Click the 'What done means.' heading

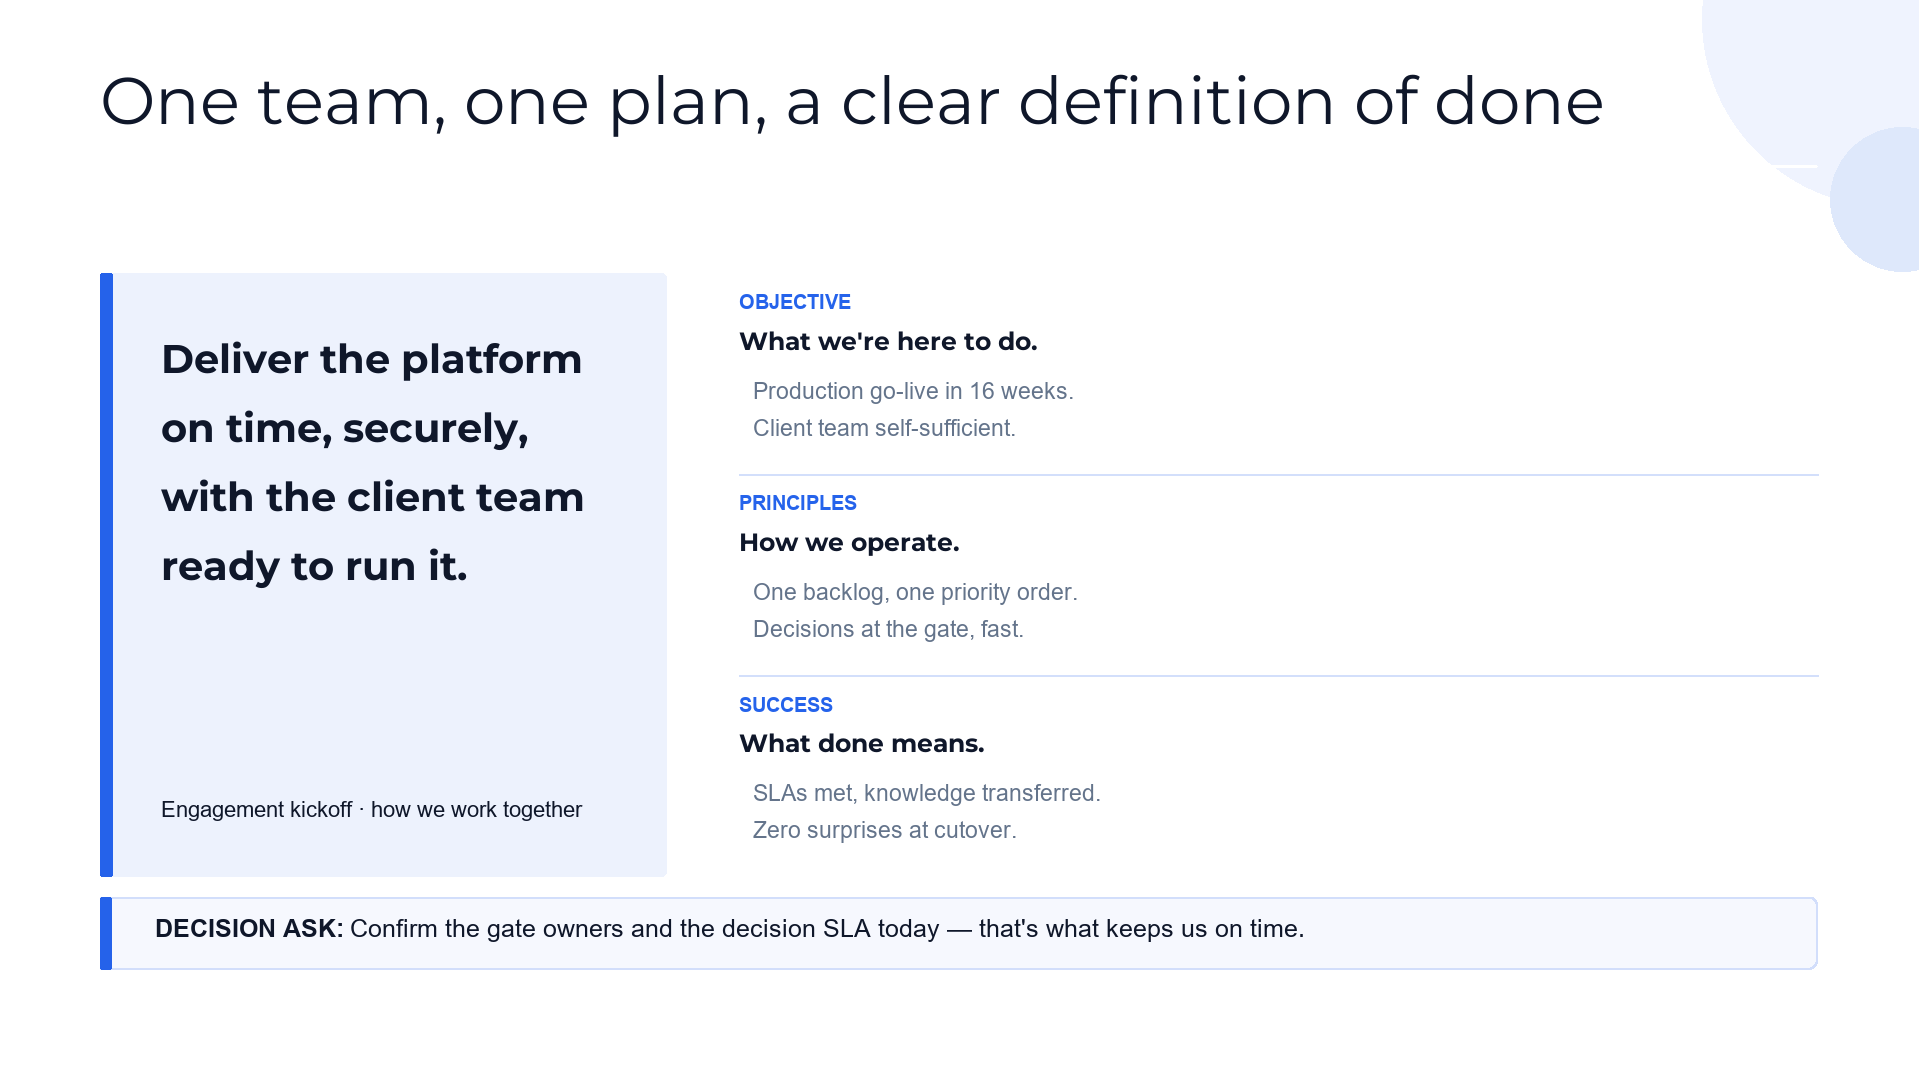pyautogui.click(x=862, y=743)
